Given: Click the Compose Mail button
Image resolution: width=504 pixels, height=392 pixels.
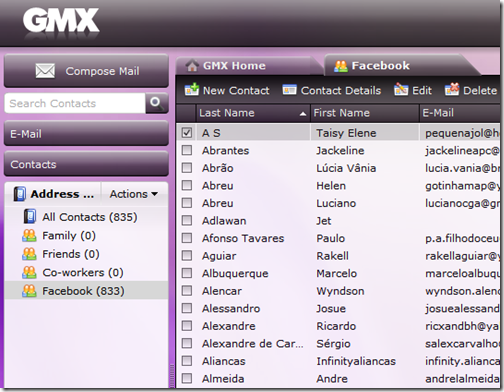Looking at the screenshot, I should (x=86, y=71).
